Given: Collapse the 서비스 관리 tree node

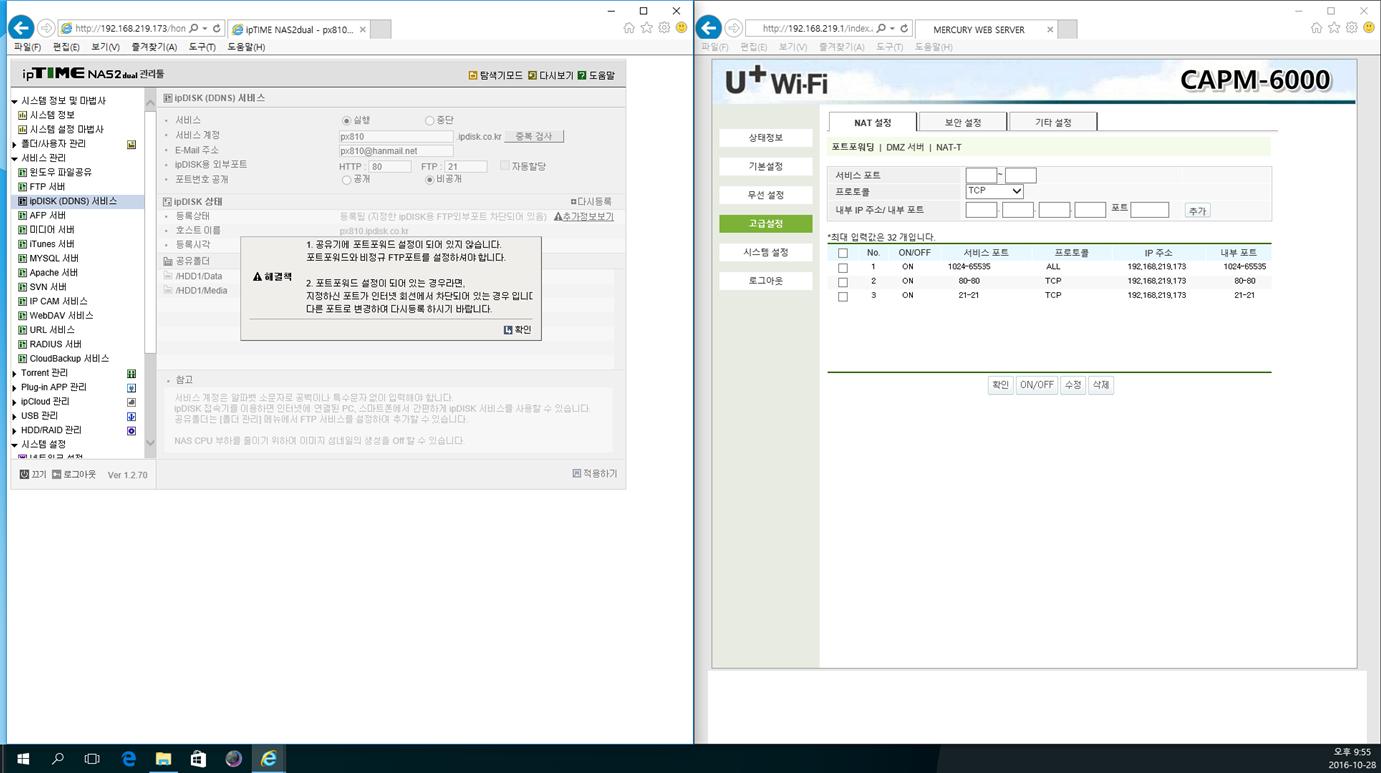Looking at the screenshot, I should (14, 158).
